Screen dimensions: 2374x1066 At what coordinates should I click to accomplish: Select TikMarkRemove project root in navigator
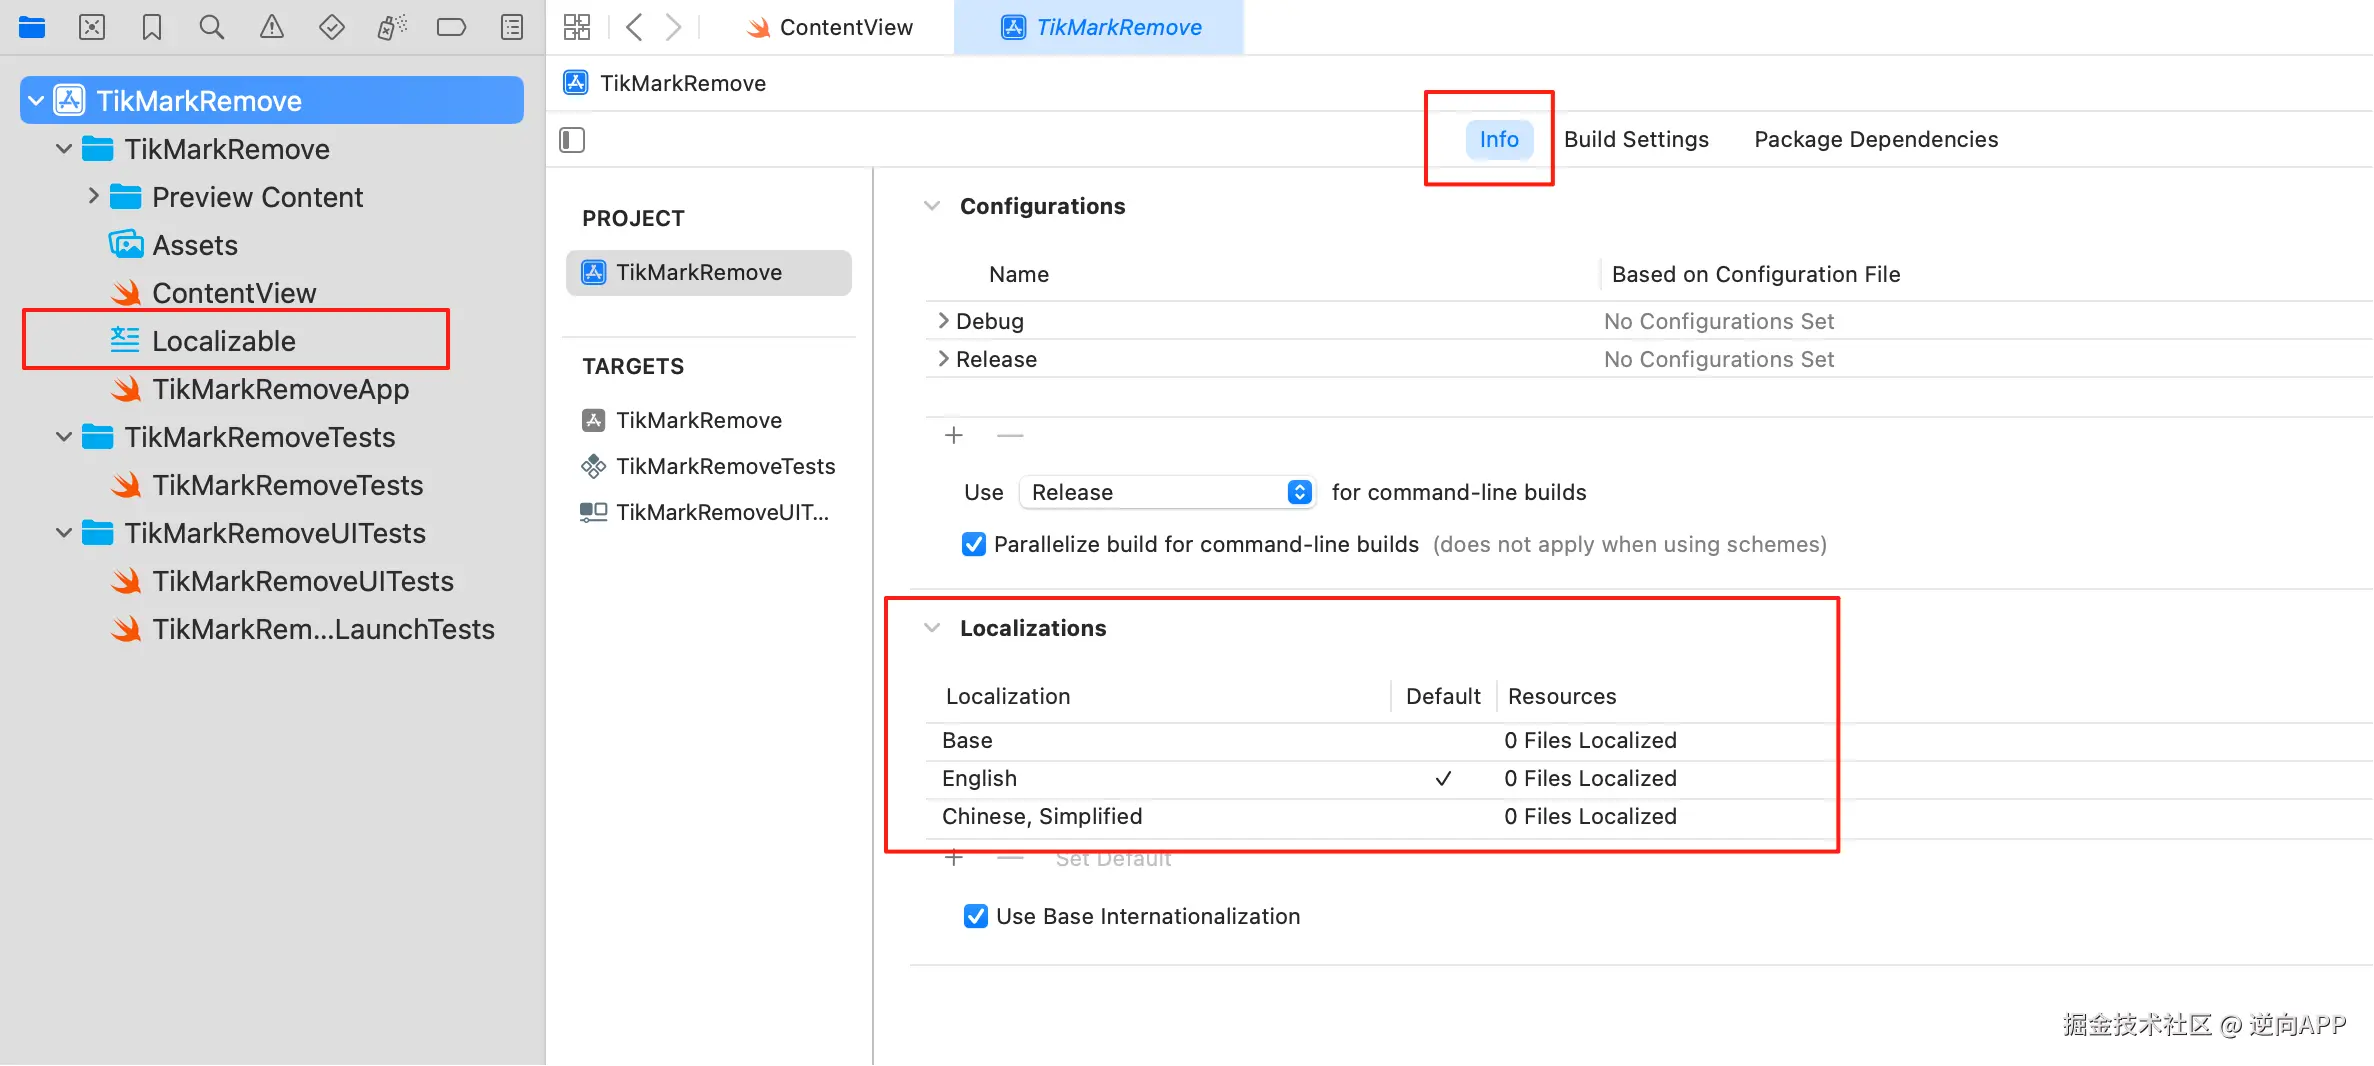(272, 100)
